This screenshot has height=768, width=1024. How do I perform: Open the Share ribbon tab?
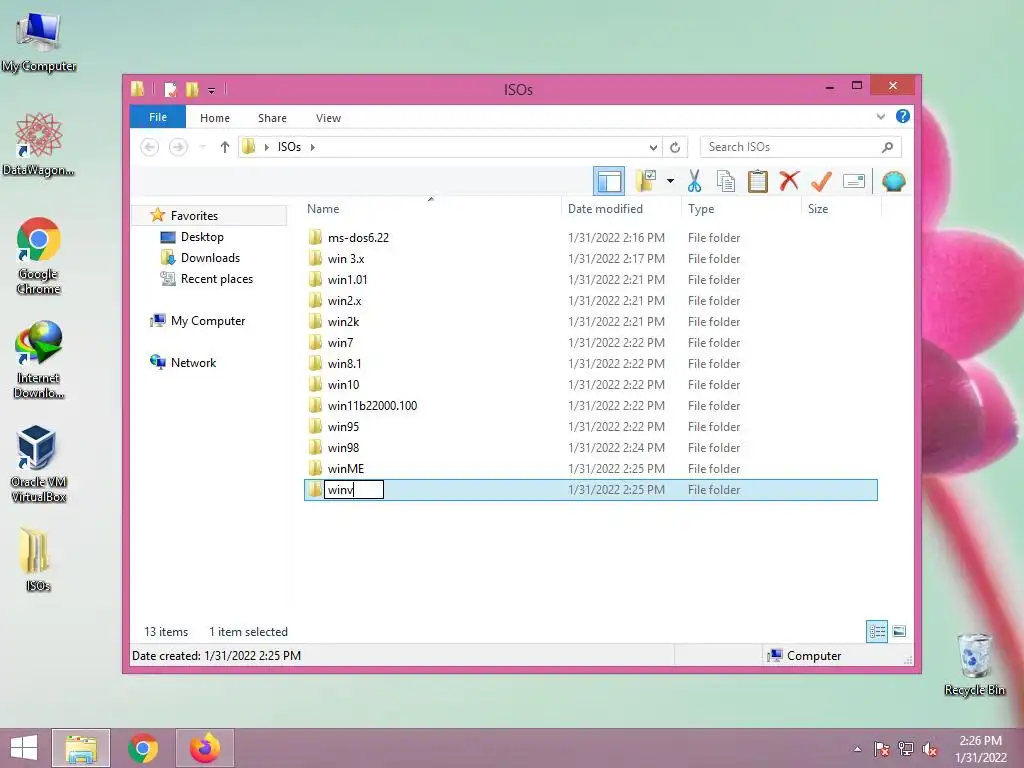pos(272,118)
